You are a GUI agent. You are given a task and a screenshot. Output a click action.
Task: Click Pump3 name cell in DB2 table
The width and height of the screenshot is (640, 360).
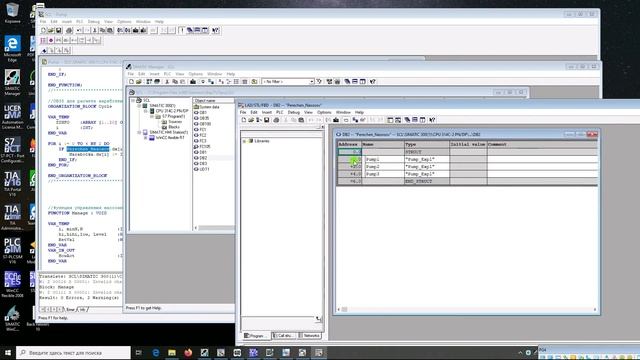pos(383,174)
